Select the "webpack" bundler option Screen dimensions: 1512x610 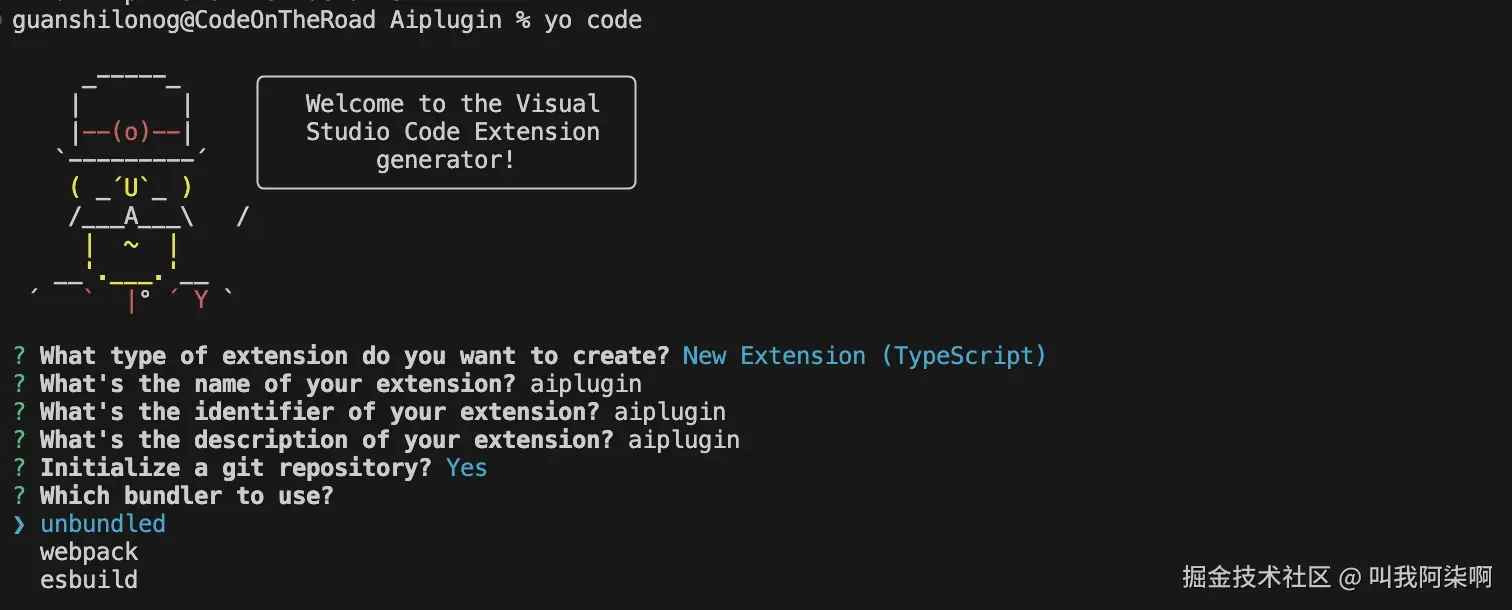(89, 552)
